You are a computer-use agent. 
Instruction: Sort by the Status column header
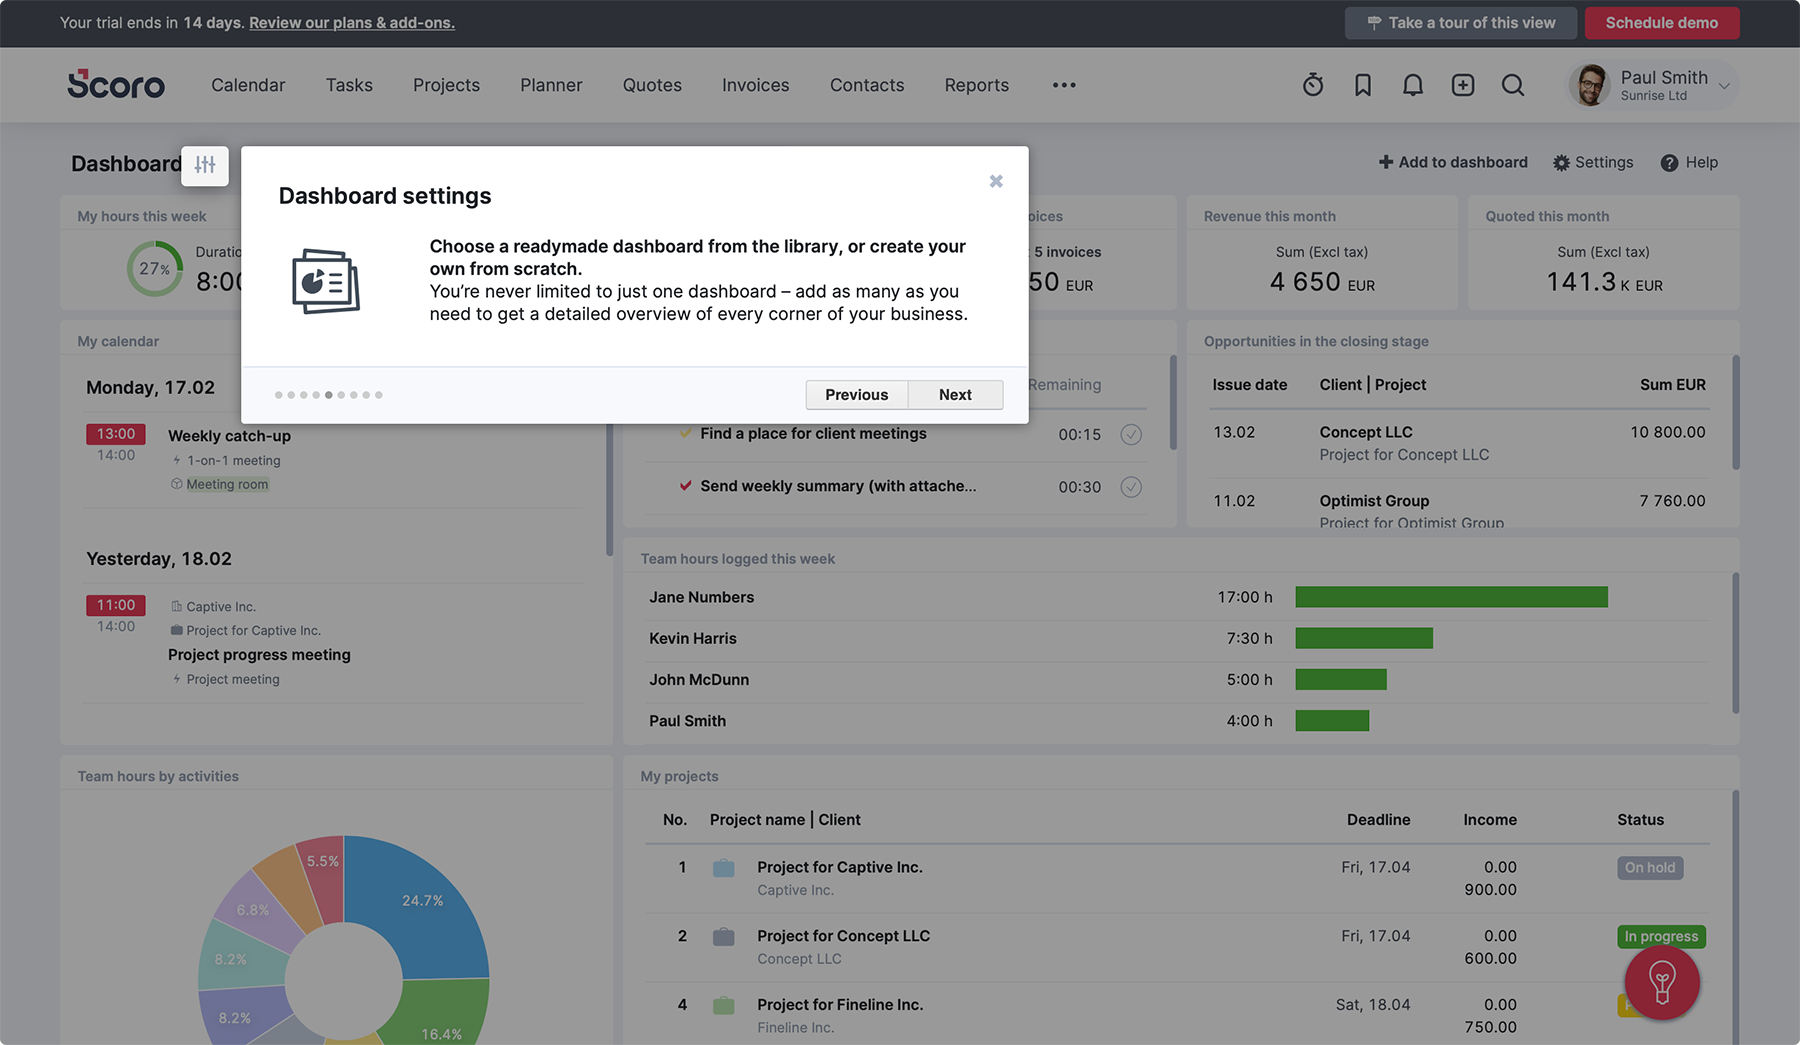pos(1641,820)
